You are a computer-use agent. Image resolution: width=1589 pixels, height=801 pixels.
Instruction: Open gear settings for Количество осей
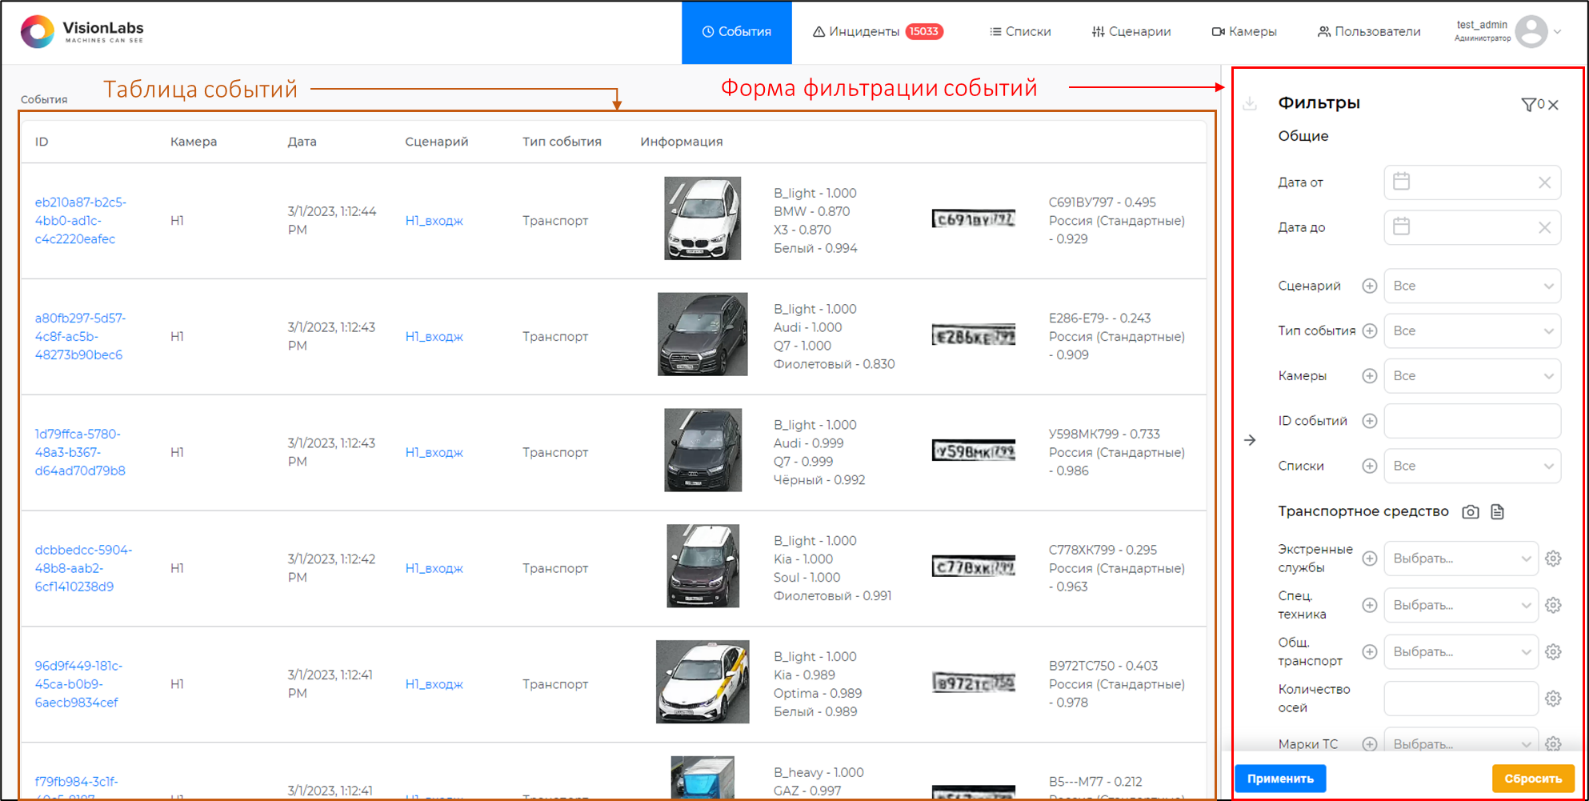(x=1553, y=698)
